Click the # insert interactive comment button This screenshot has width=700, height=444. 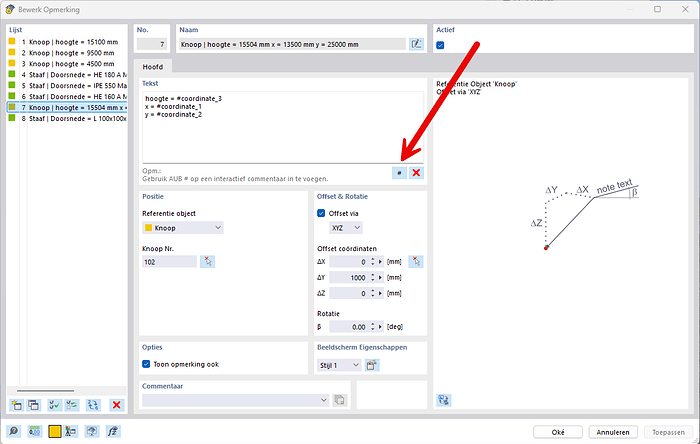tap(400, 173)
